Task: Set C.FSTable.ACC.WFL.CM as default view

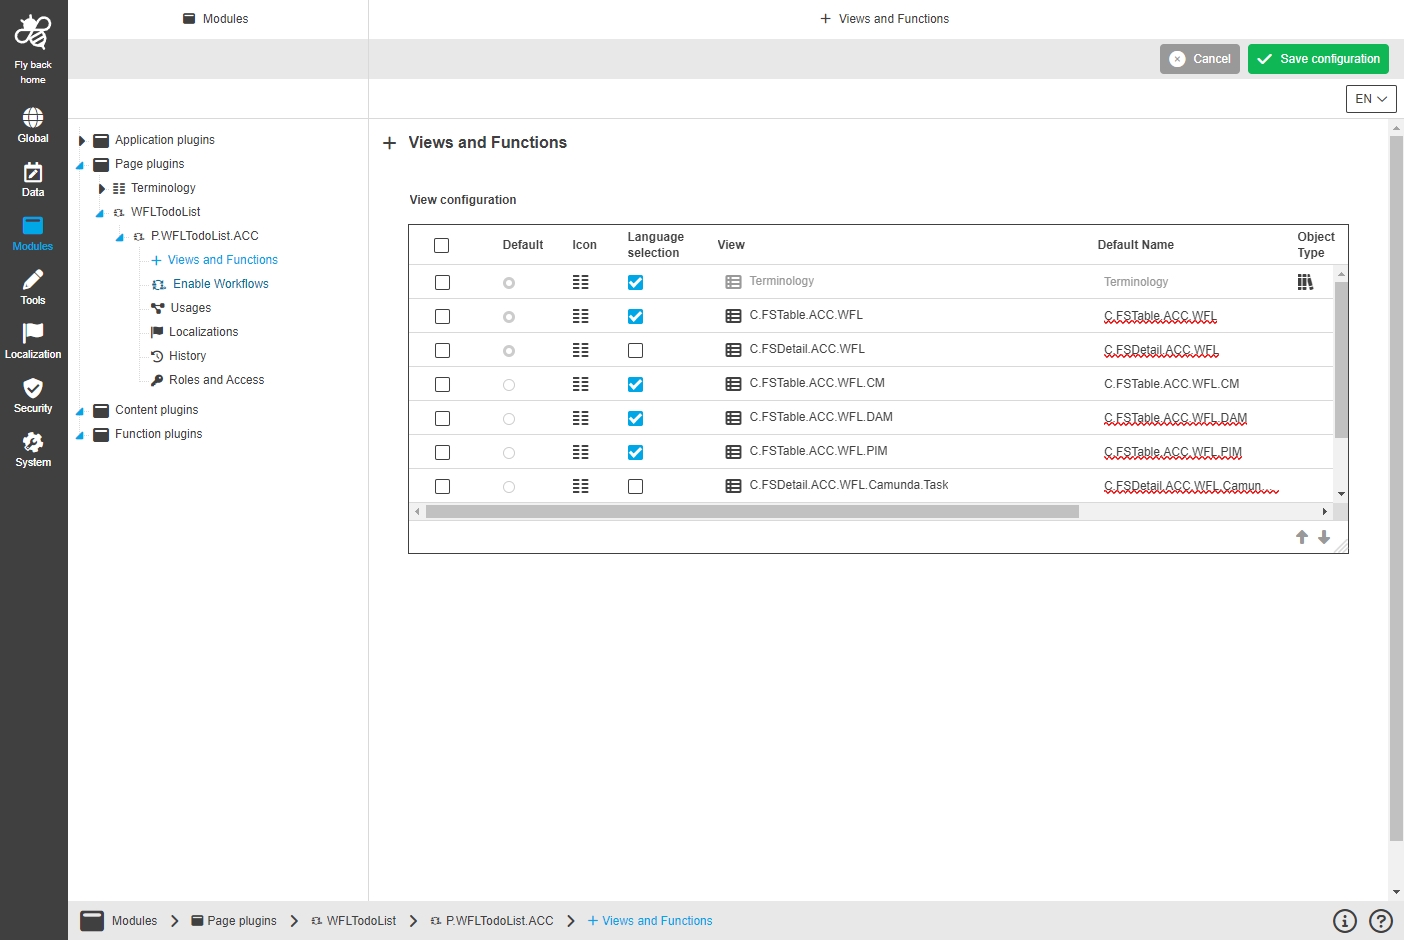Action: click(509, 385)
